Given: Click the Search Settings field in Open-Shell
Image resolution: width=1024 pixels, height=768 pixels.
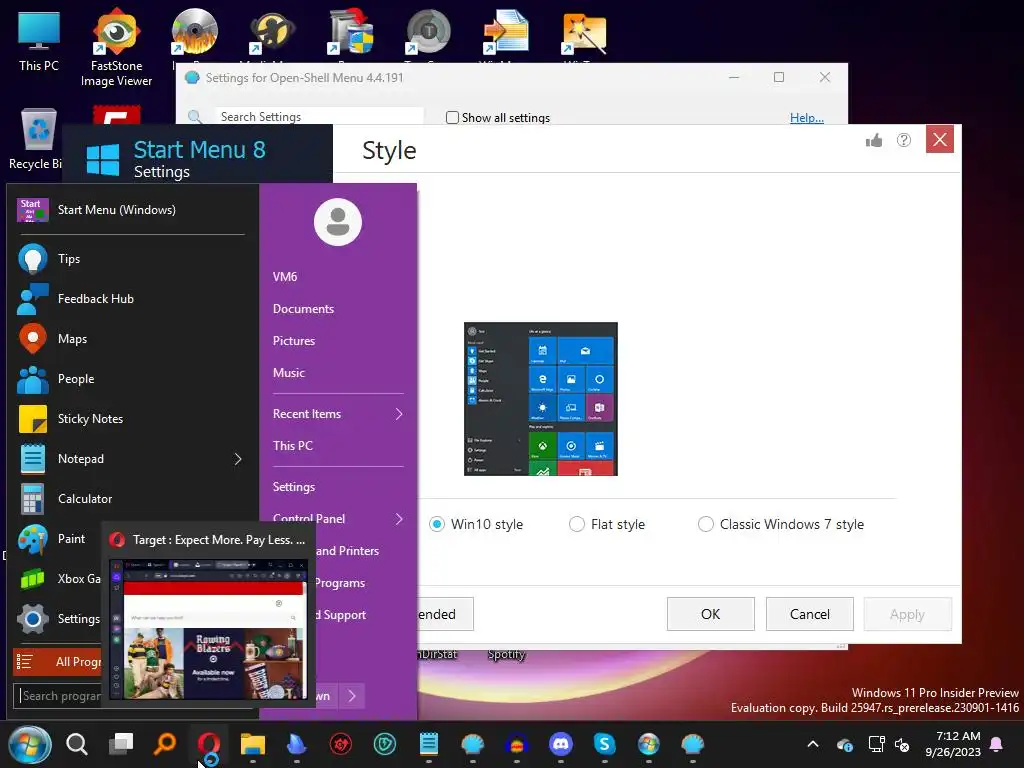Looking at the screenshot, I should pyautogui.click(x=320, y=116).
